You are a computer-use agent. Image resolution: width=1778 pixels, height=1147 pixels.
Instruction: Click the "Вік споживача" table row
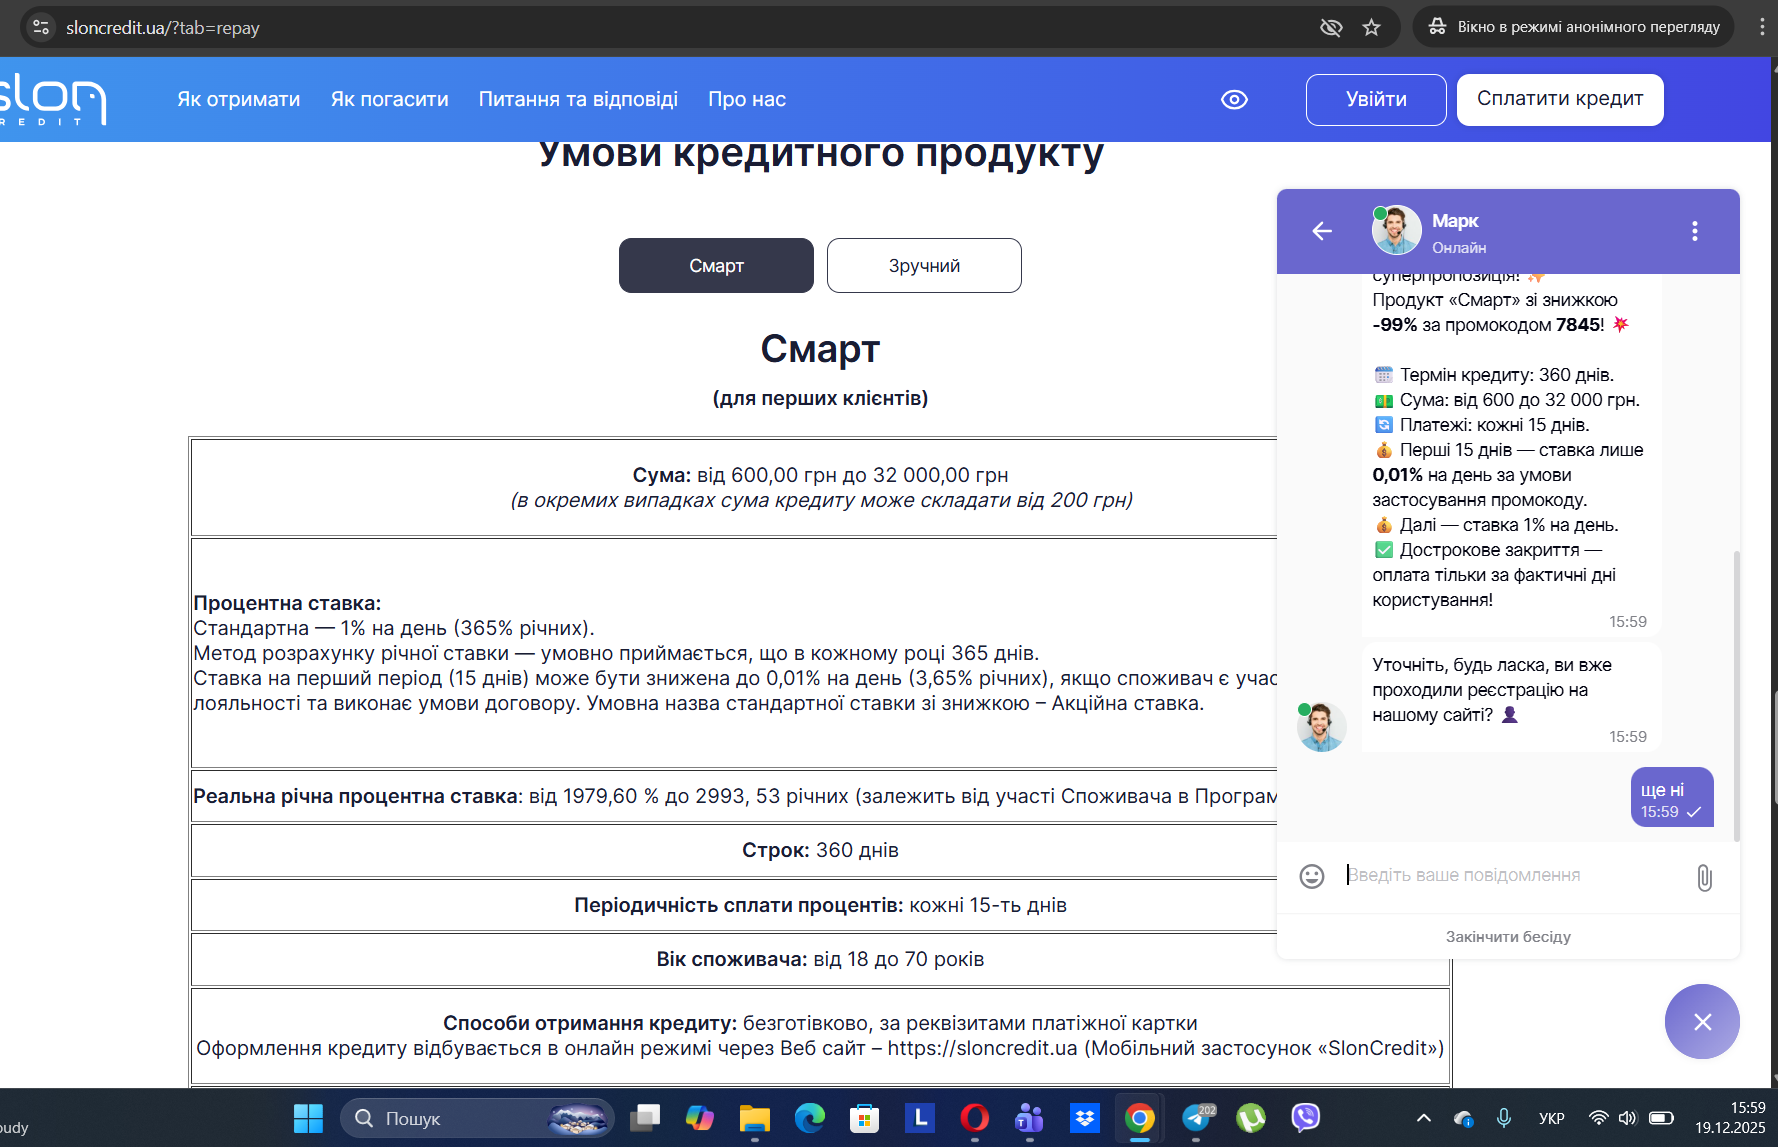[820, 959]
